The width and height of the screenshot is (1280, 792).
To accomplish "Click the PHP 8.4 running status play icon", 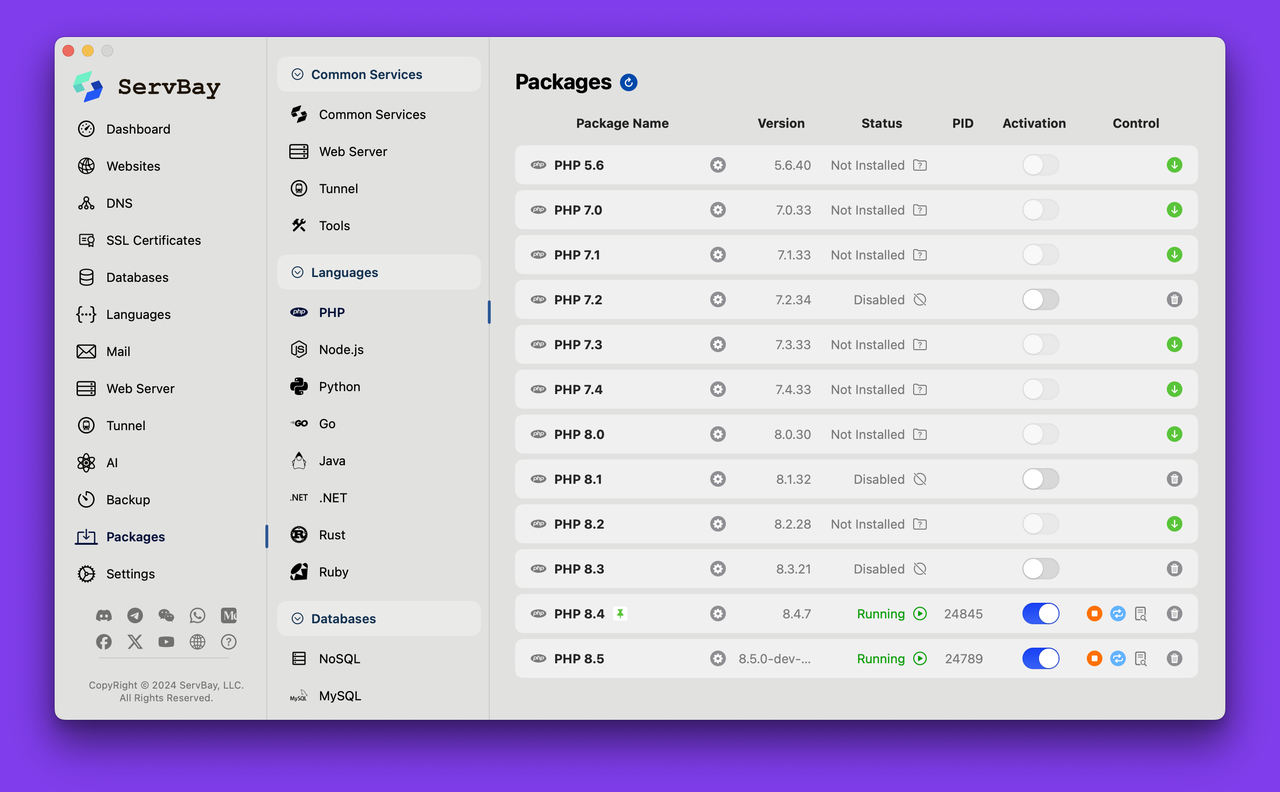I will [920, 614].
